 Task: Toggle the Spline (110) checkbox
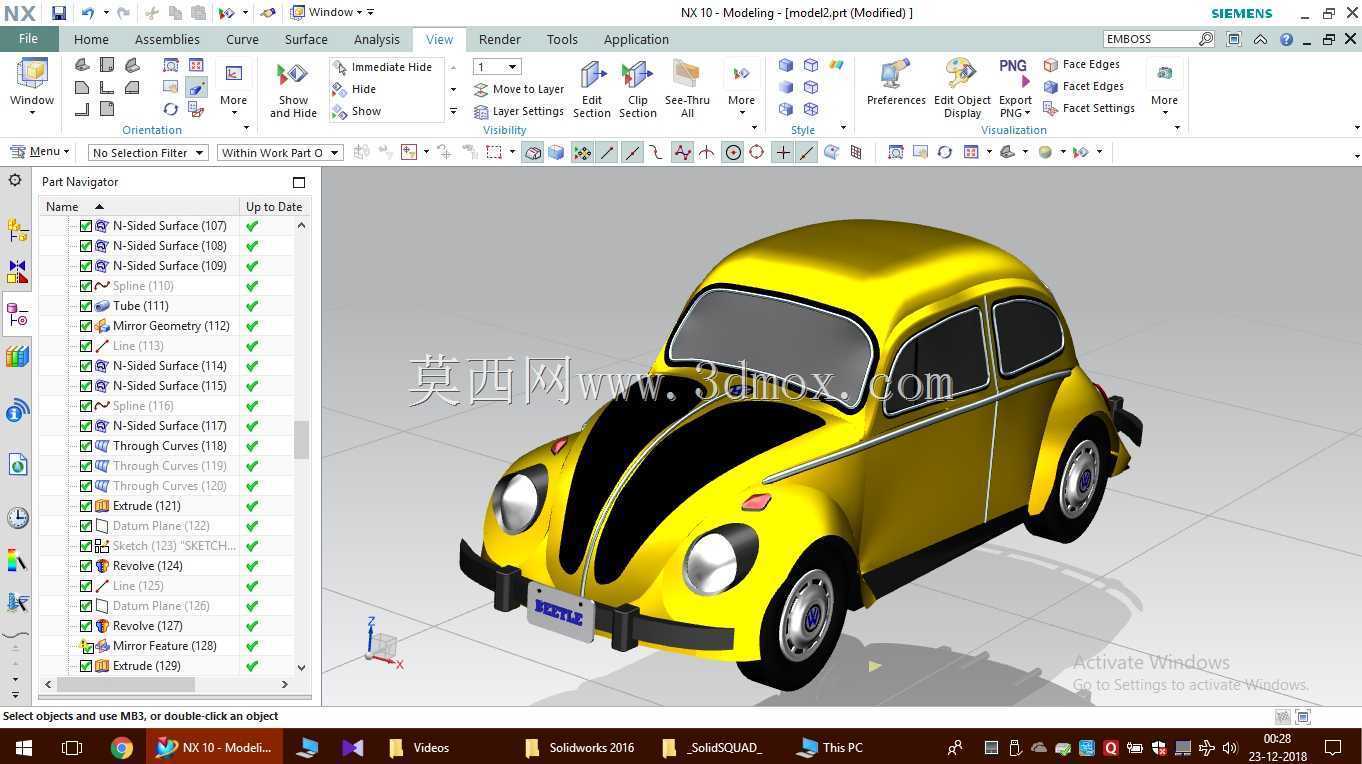pos(86,286)
